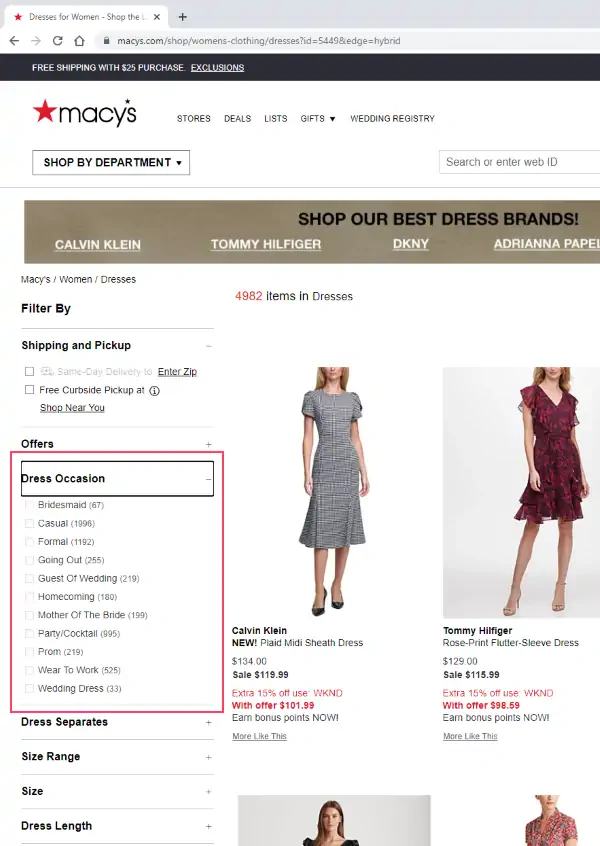Click the Macy's star logo
Screen dimensions: 600x846
(84, 112)
